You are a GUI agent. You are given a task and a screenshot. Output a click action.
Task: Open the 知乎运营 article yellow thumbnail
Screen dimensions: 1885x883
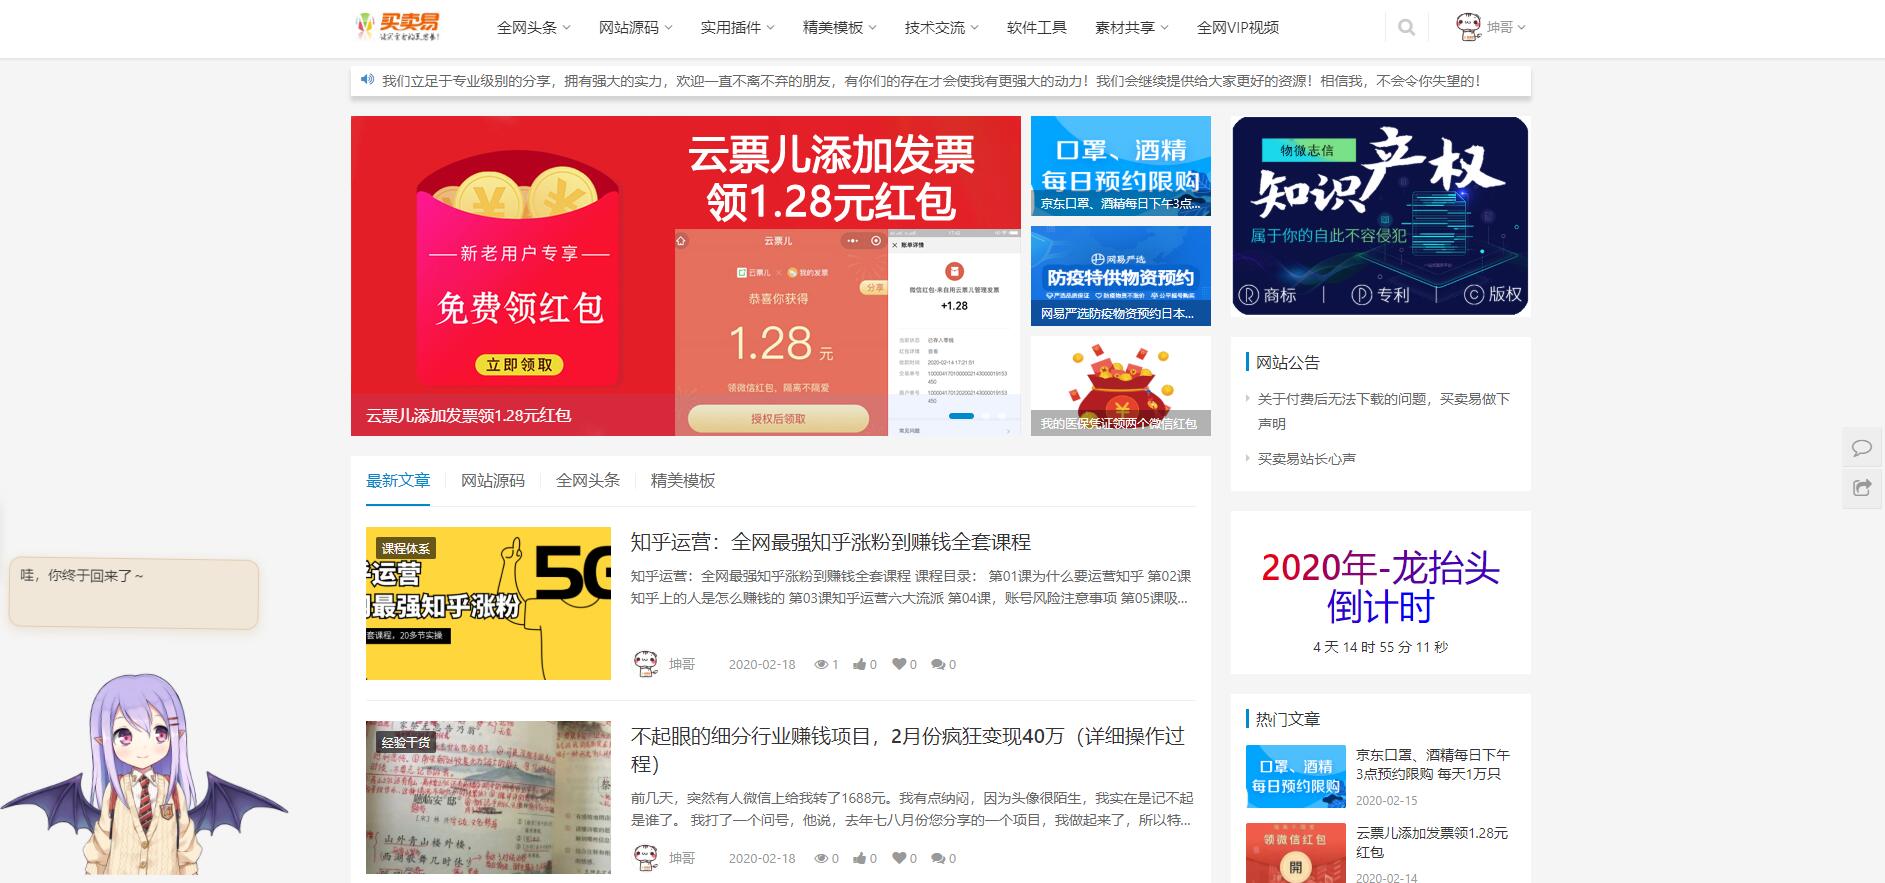point(488,603)
